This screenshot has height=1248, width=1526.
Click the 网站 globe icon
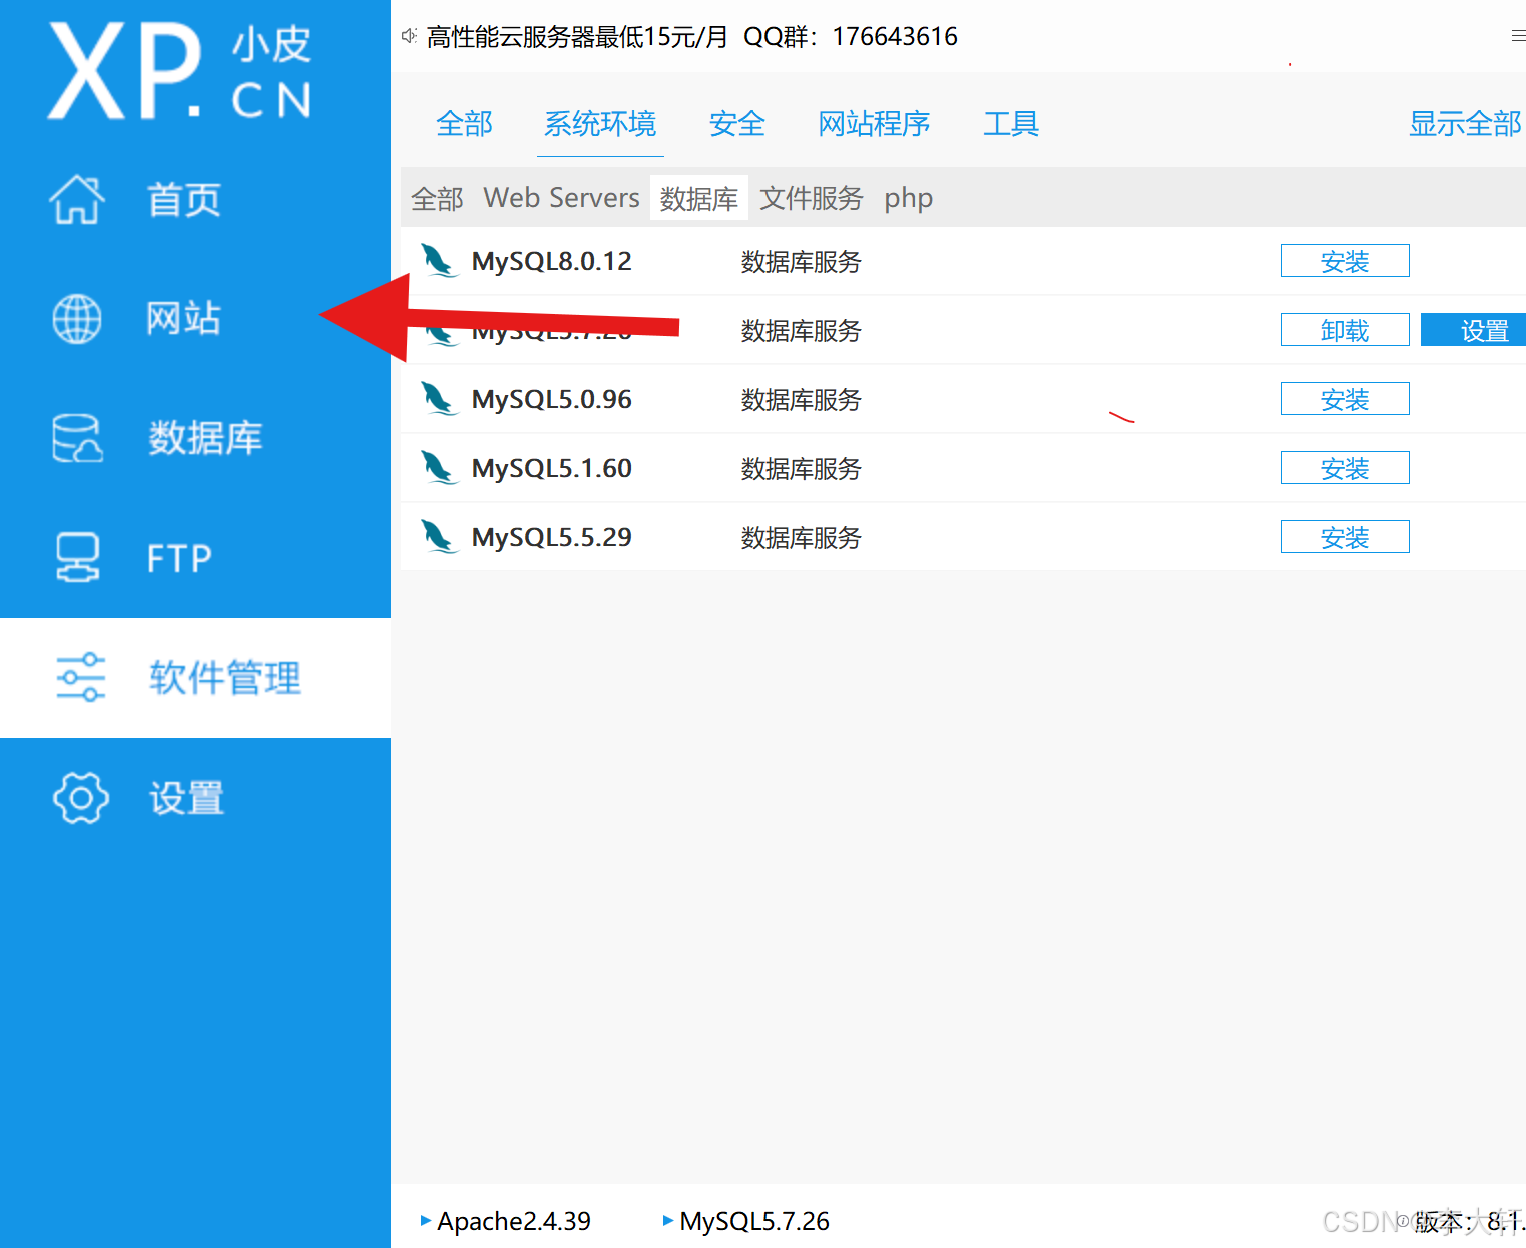click(77, 319)
